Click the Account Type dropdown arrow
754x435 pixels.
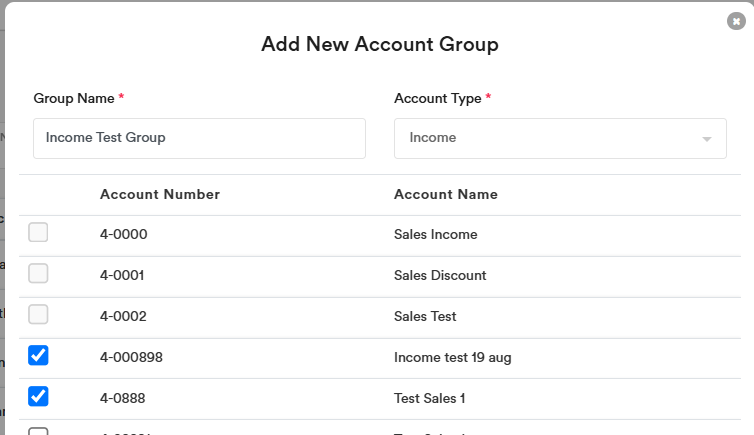point(706,139)
